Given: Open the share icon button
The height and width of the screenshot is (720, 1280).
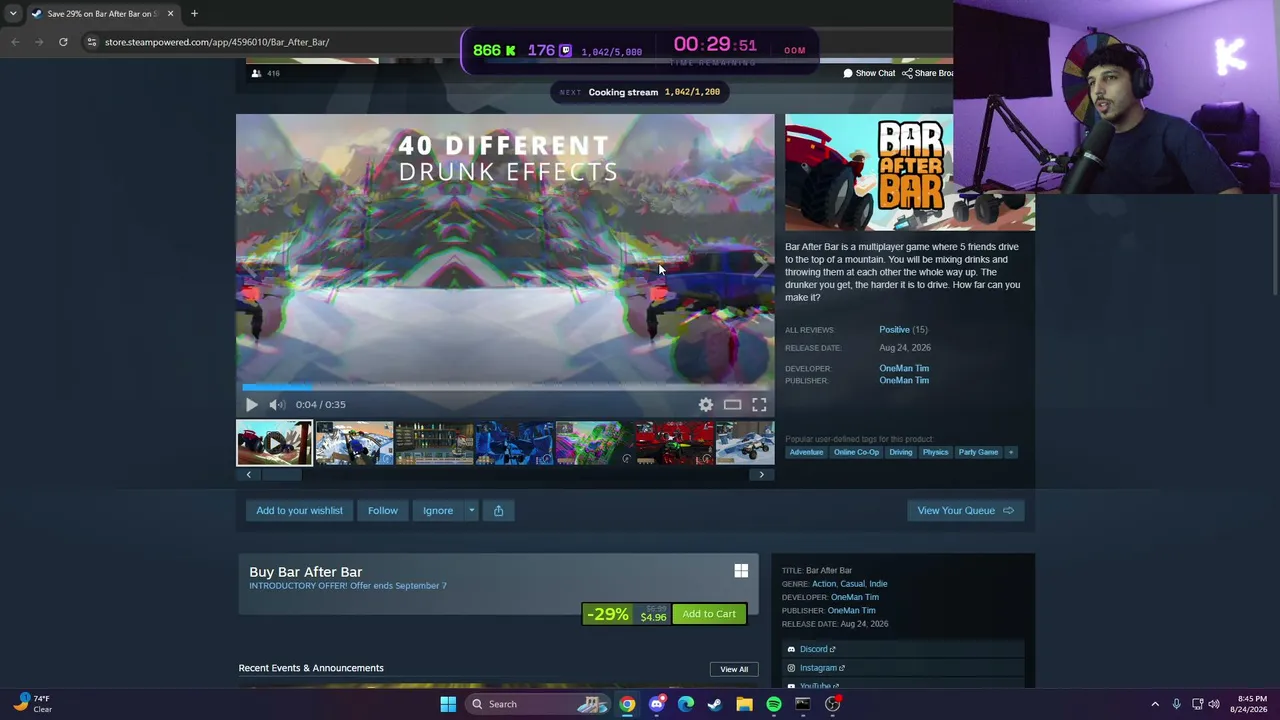Looking at the screenshot, I should (x=498, y=511).
